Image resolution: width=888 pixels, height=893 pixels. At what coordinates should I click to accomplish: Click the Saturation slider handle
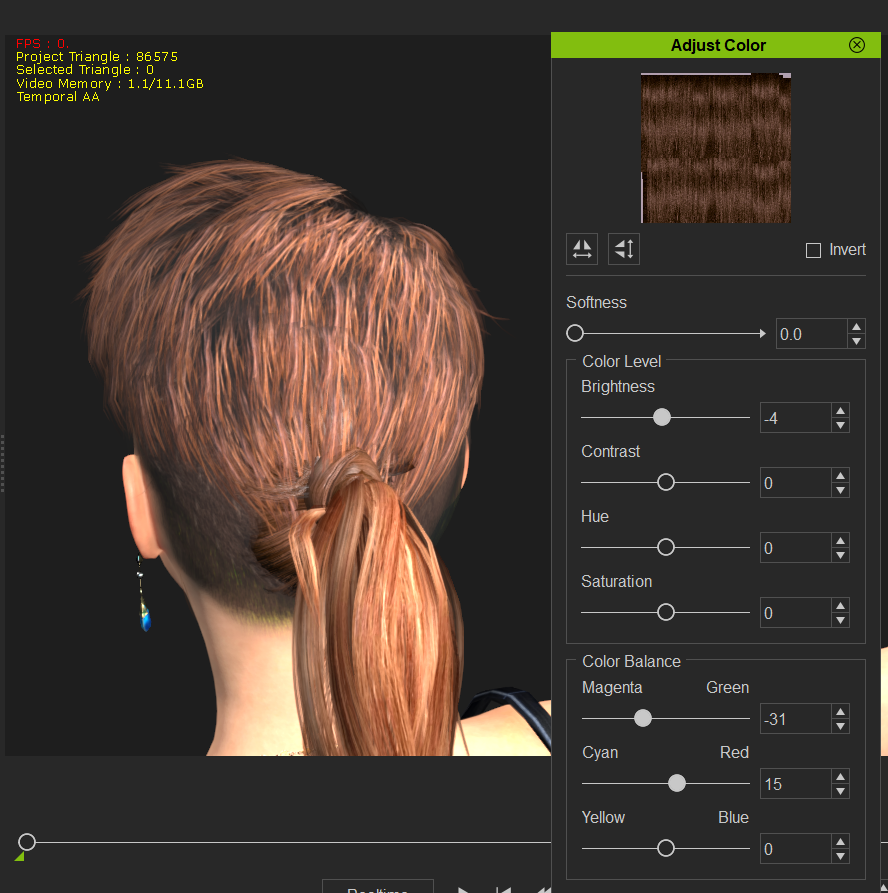pyautogui.click(x=666, y=612)
